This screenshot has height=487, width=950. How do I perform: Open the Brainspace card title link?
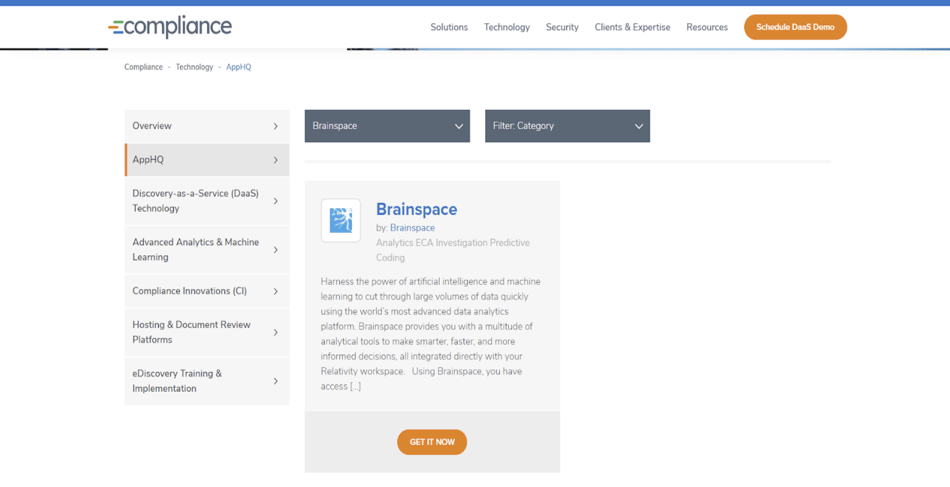(417, 209)
